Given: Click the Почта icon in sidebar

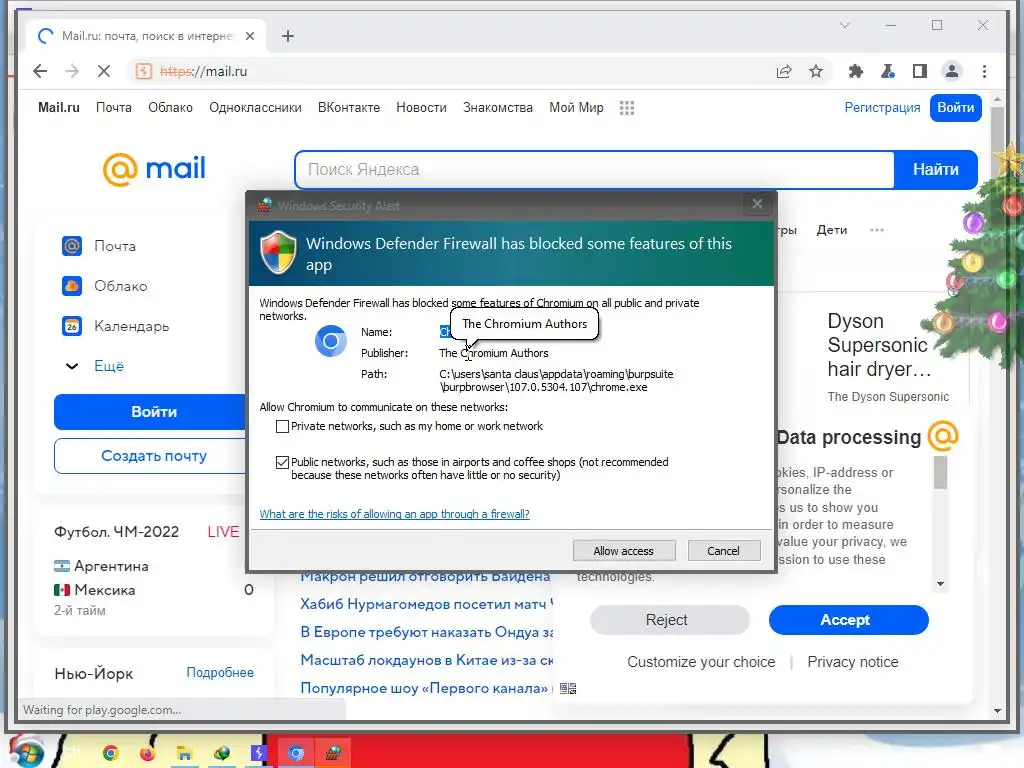Looking at the screenshot, I should pos(72,246).
